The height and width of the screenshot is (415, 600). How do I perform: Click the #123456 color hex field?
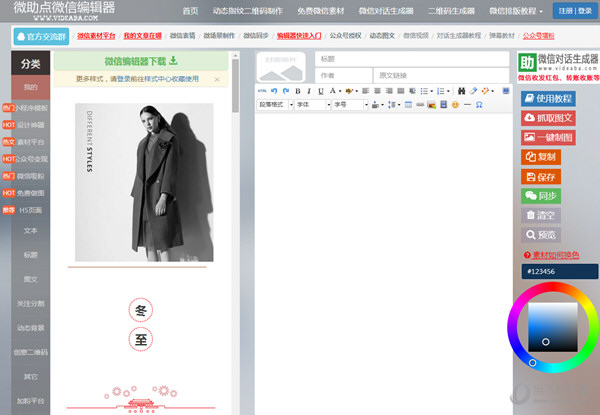pos(559,271)
